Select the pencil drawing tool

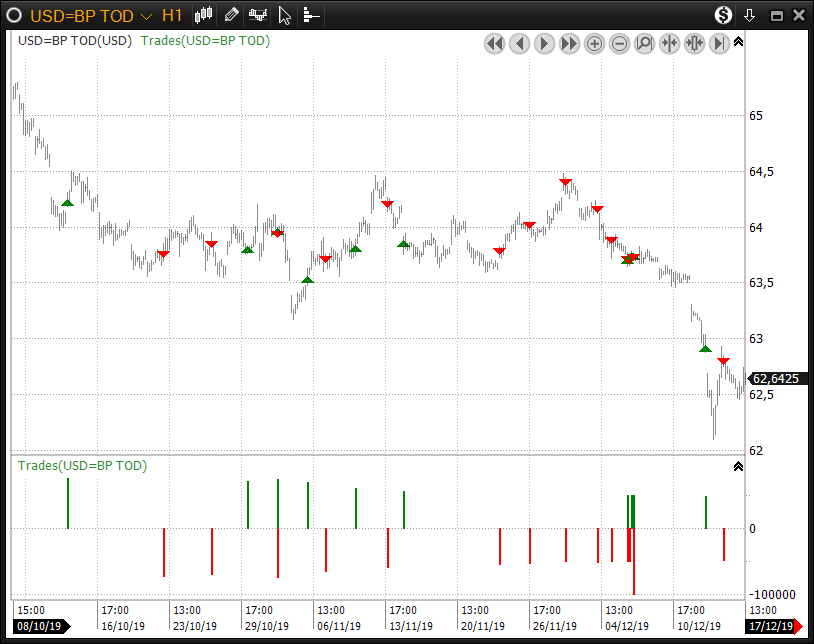tap(231, 15)
